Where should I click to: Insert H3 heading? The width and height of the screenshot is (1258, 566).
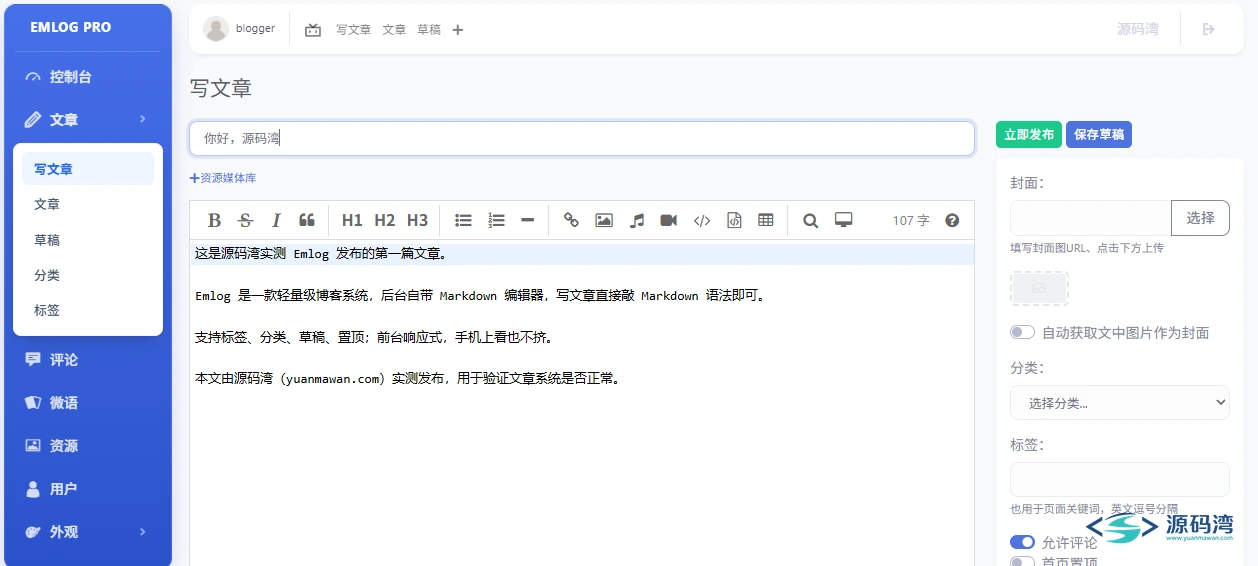pos(418,220)
